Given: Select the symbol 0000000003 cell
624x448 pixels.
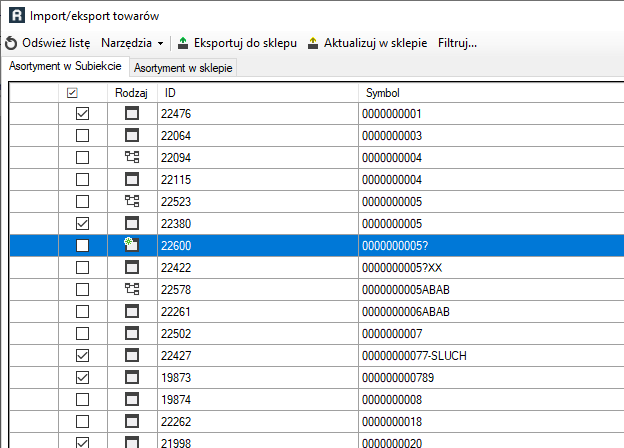Looking at the screenshot, I should tap(491, 135).
